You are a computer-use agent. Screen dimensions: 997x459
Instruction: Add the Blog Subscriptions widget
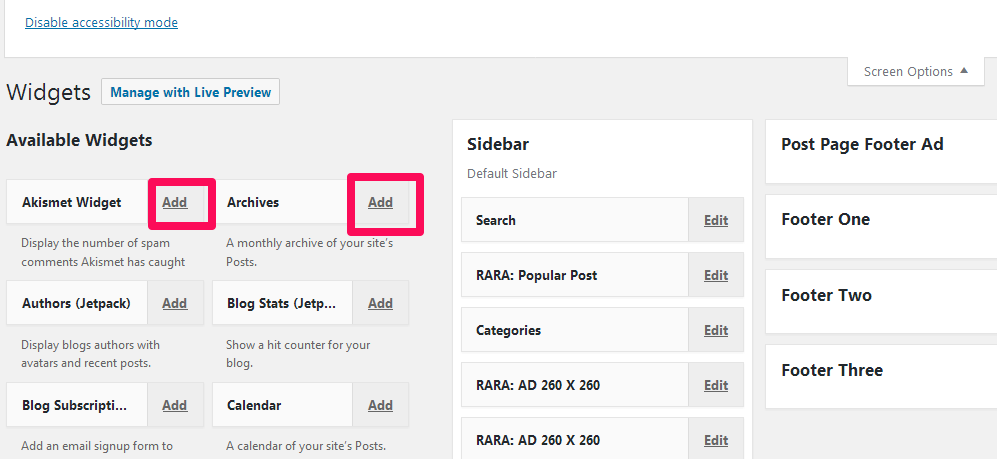pyautogui.click(x=175, y=405)
